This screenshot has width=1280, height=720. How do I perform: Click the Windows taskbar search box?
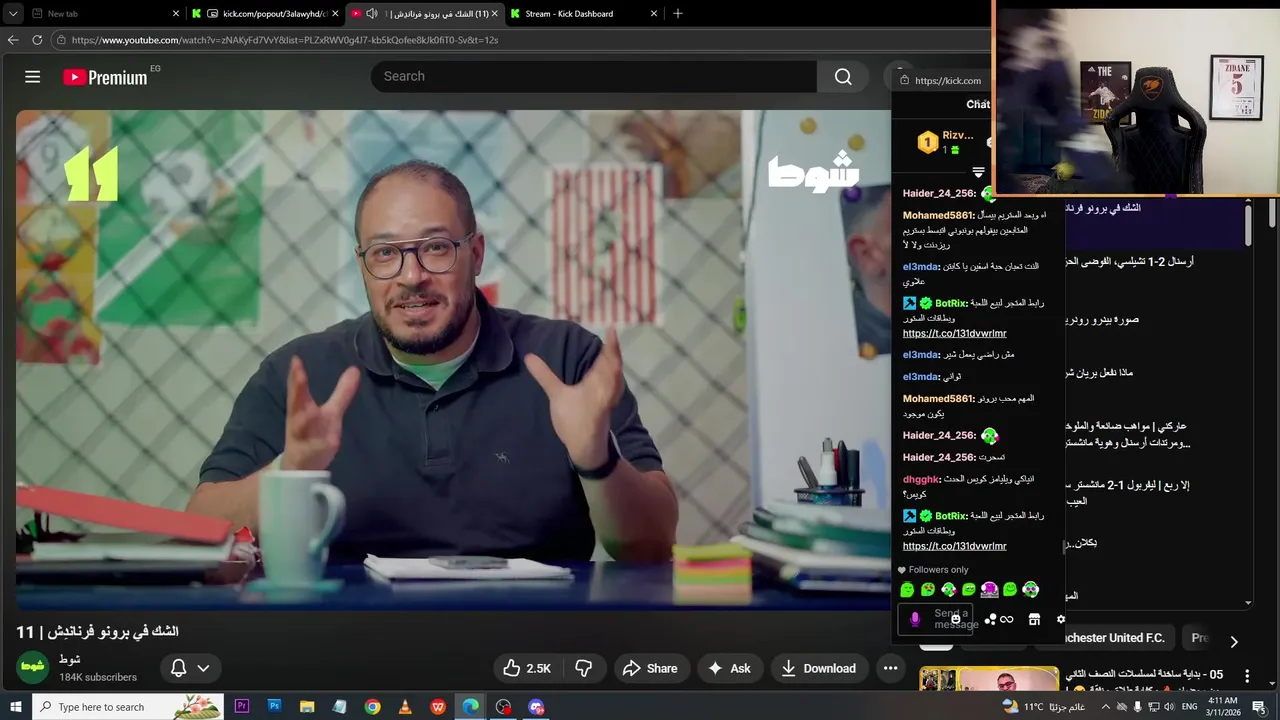click(130, 707)
